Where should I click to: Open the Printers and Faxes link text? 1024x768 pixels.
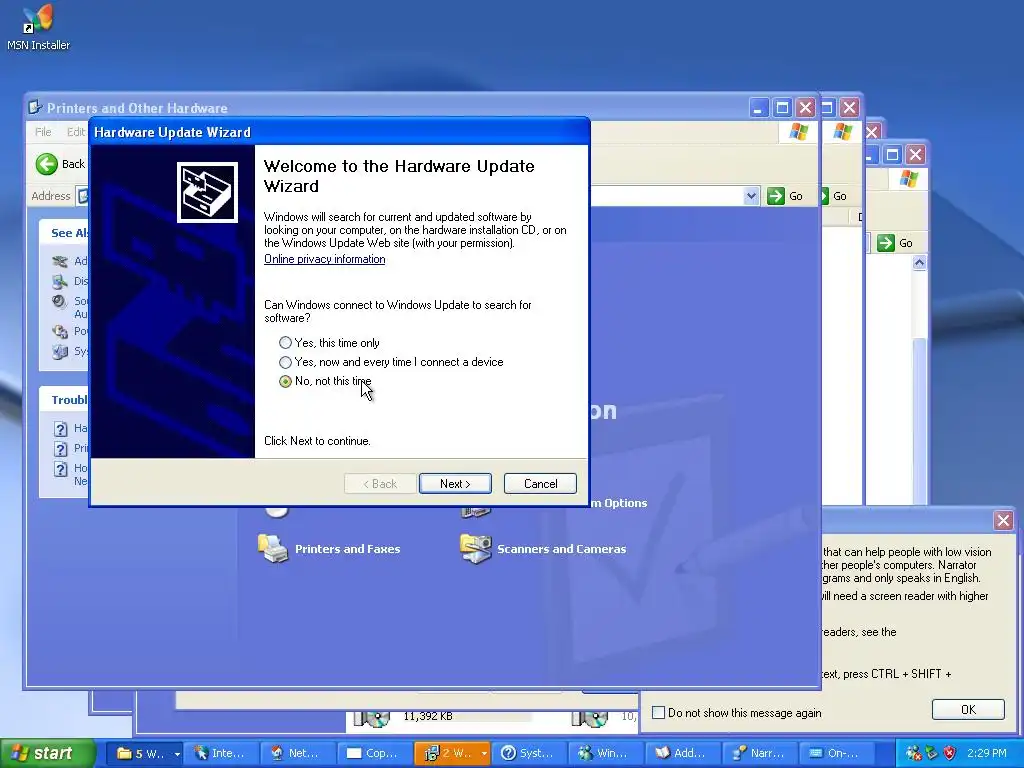[x=347, y=549]
